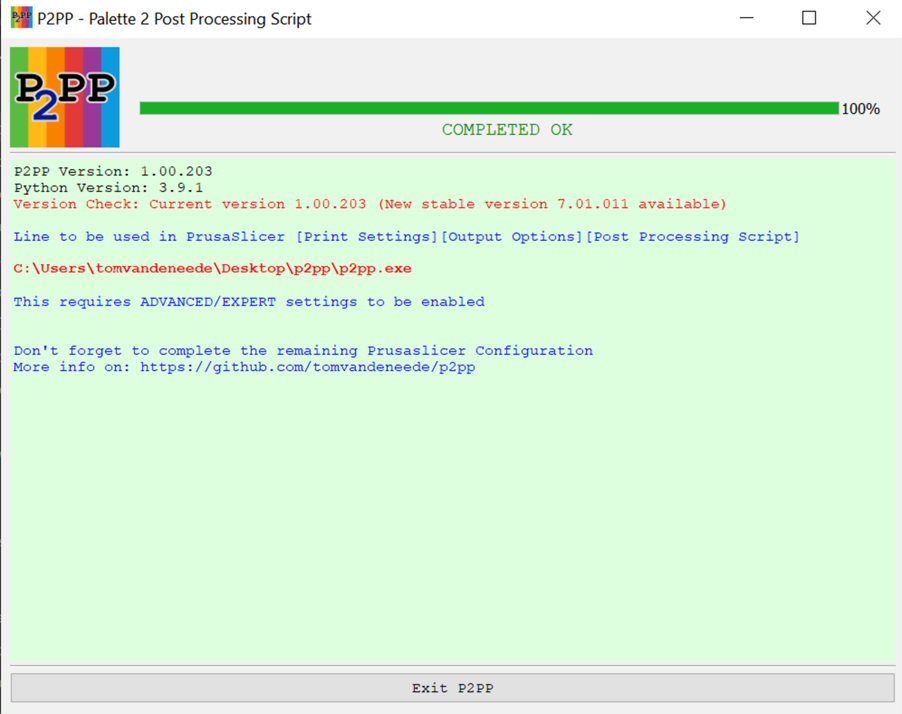Click the red Version Check warning line
Viewport: 902px width, 714px height.
(x=370, y=204)
